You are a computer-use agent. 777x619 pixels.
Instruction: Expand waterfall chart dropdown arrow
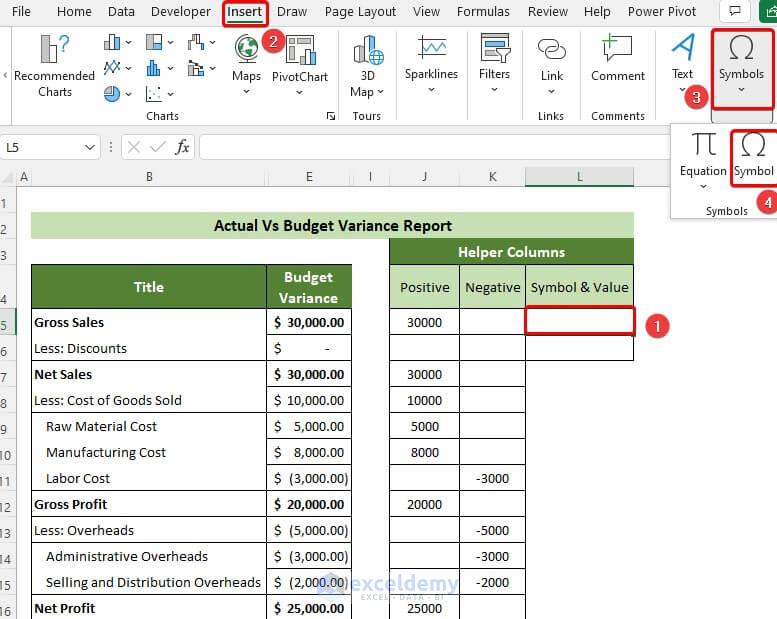213,43
